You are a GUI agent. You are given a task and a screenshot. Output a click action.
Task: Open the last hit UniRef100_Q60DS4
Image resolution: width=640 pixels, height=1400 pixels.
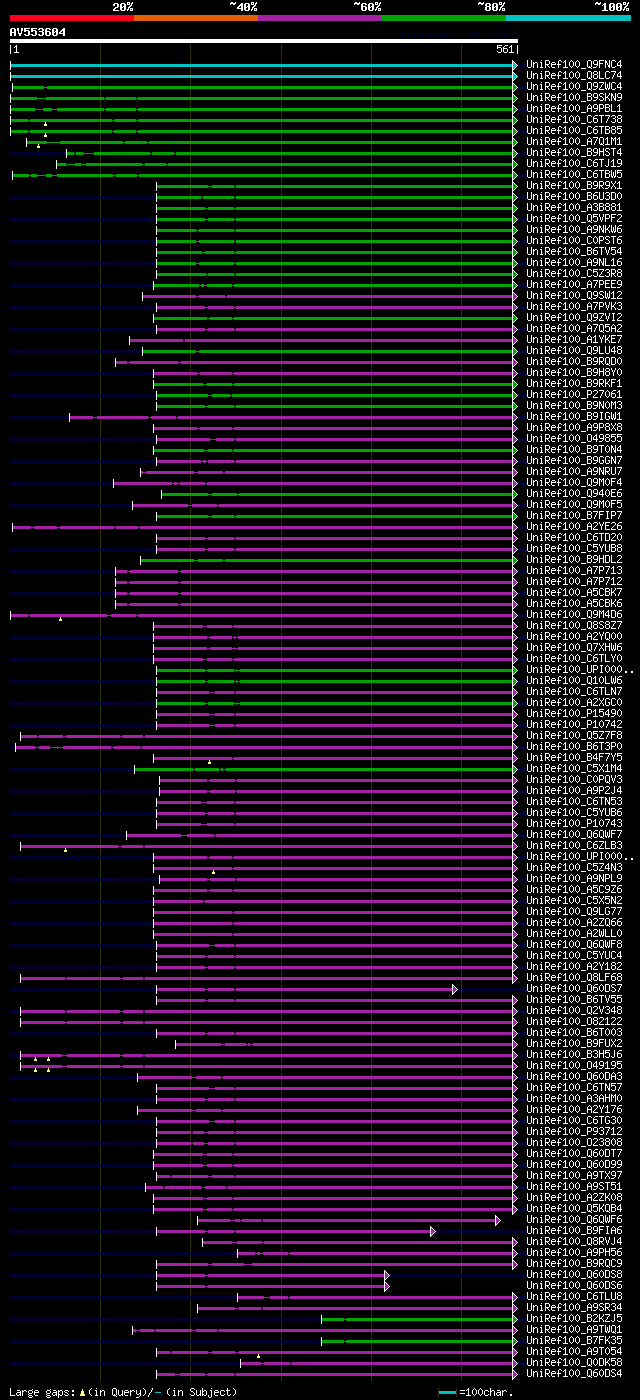574,1374
